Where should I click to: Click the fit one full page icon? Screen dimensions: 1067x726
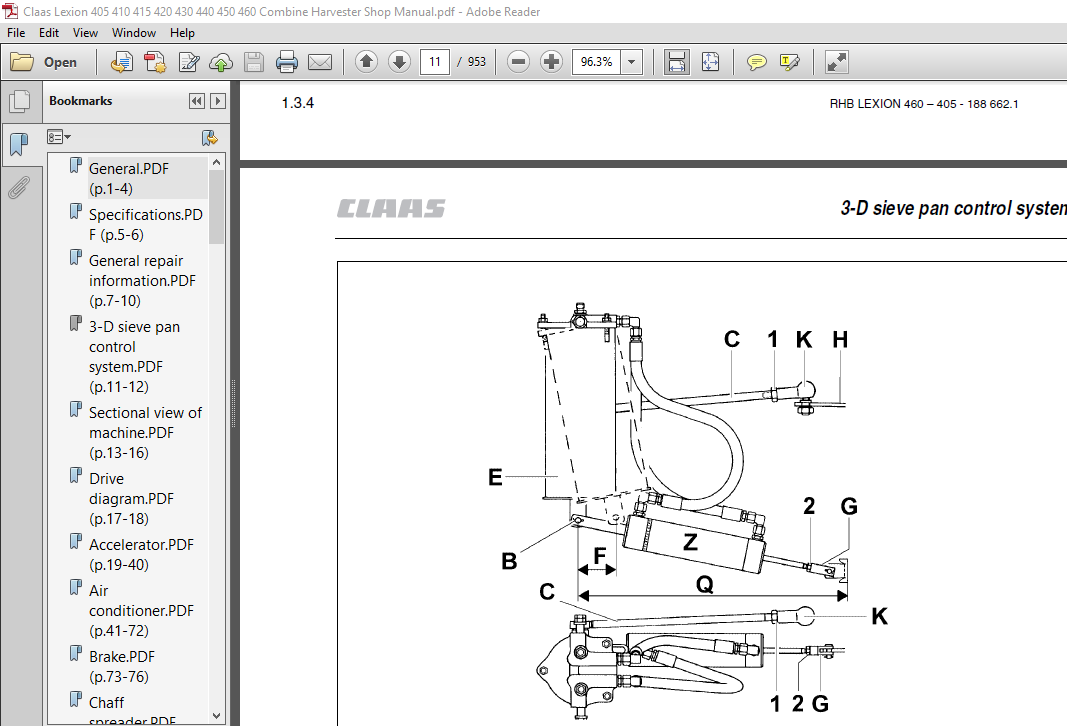coord(710,62)
